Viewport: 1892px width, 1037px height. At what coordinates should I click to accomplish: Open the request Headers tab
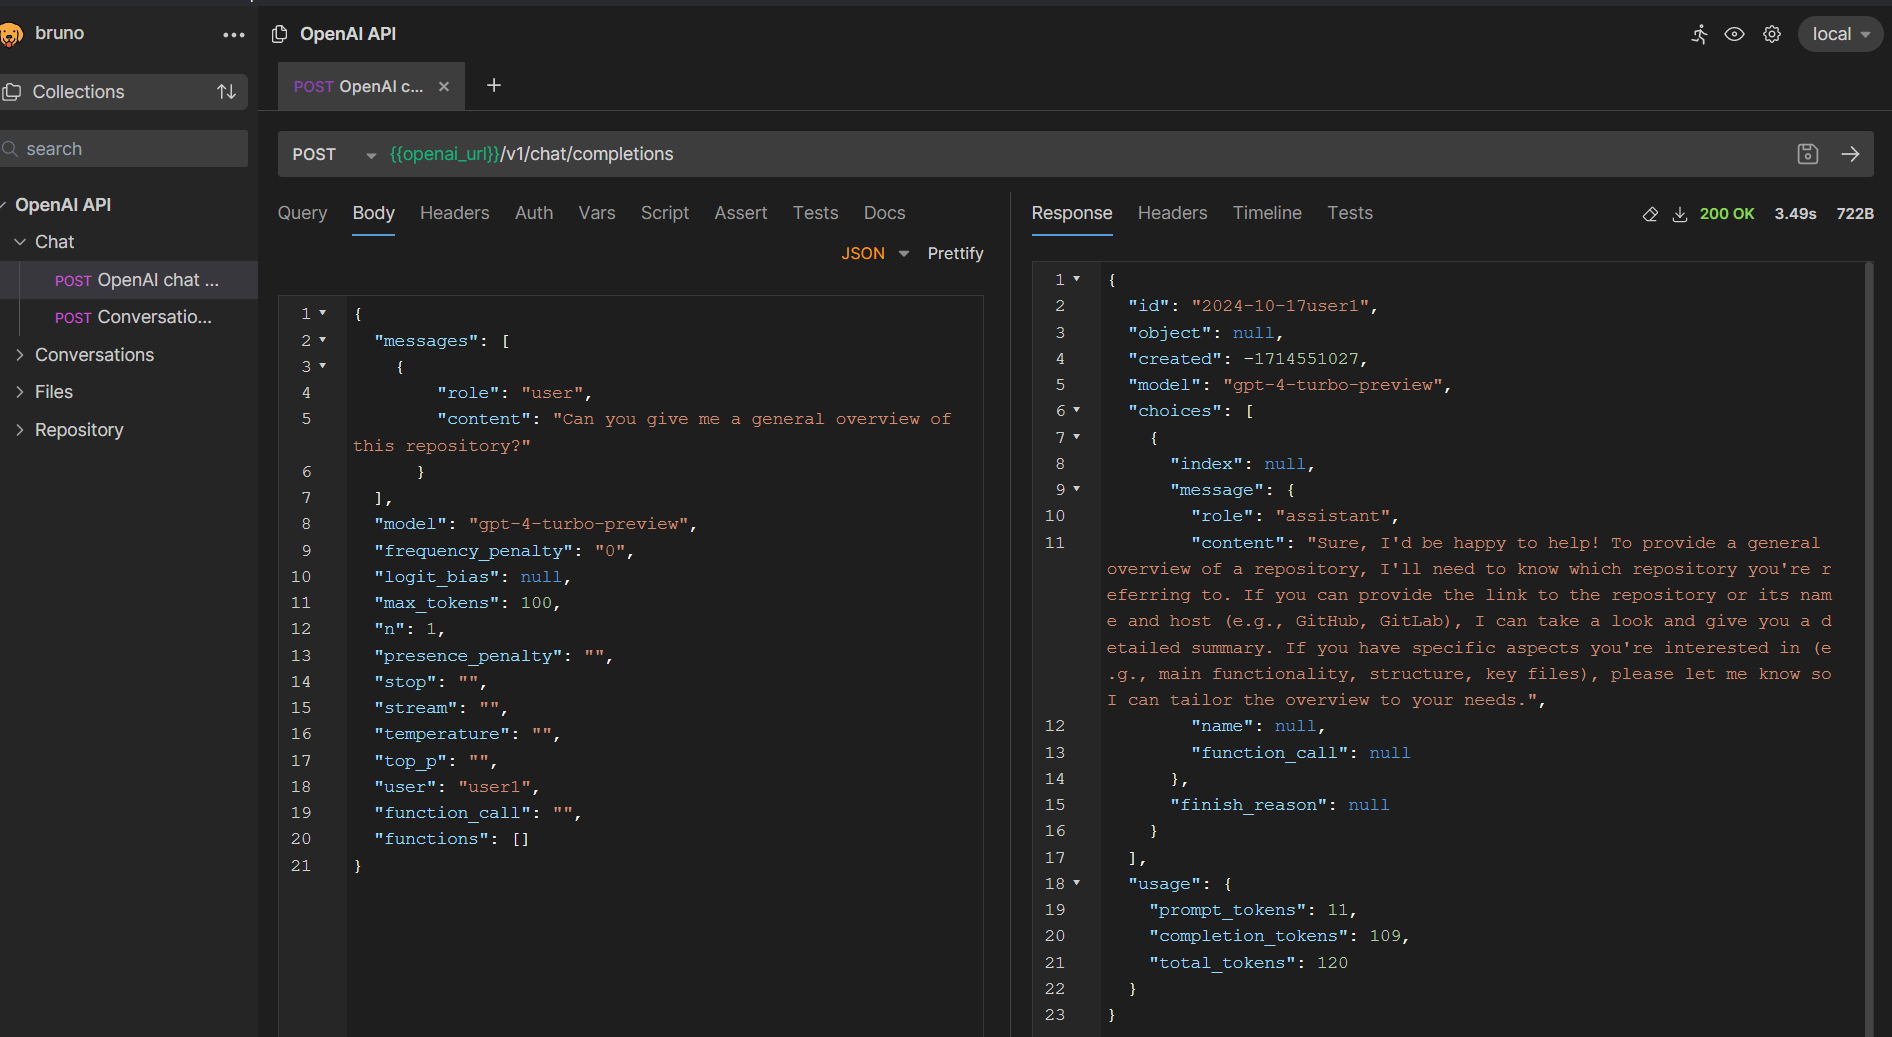tap(454, 213)
